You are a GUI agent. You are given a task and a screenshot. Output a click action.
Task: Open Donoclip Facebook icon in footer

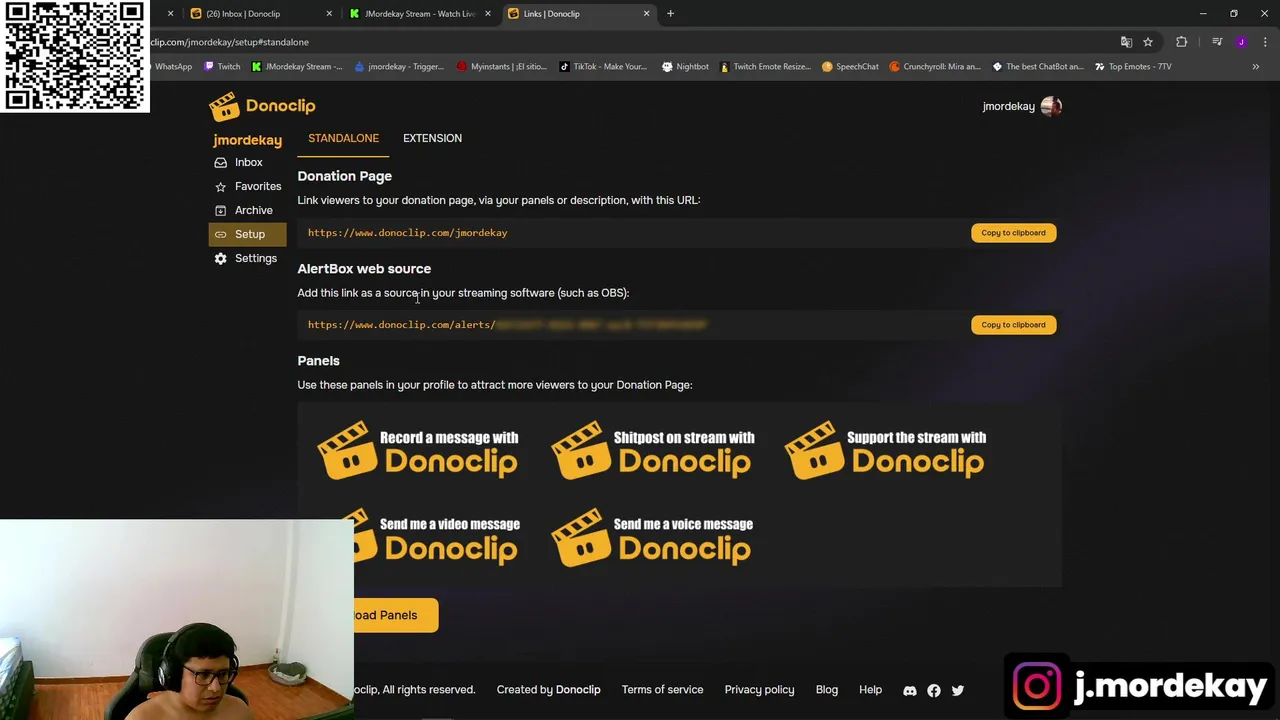click(x=933, y=690)
